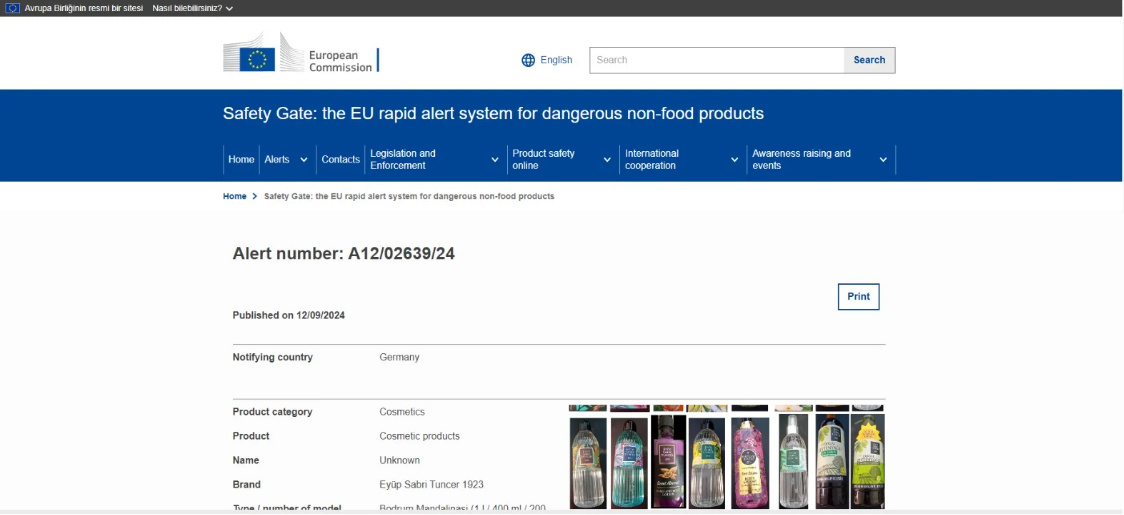Click the Cosmetics category value
This screenshot has width=1124, height=515.
(402, 412)
